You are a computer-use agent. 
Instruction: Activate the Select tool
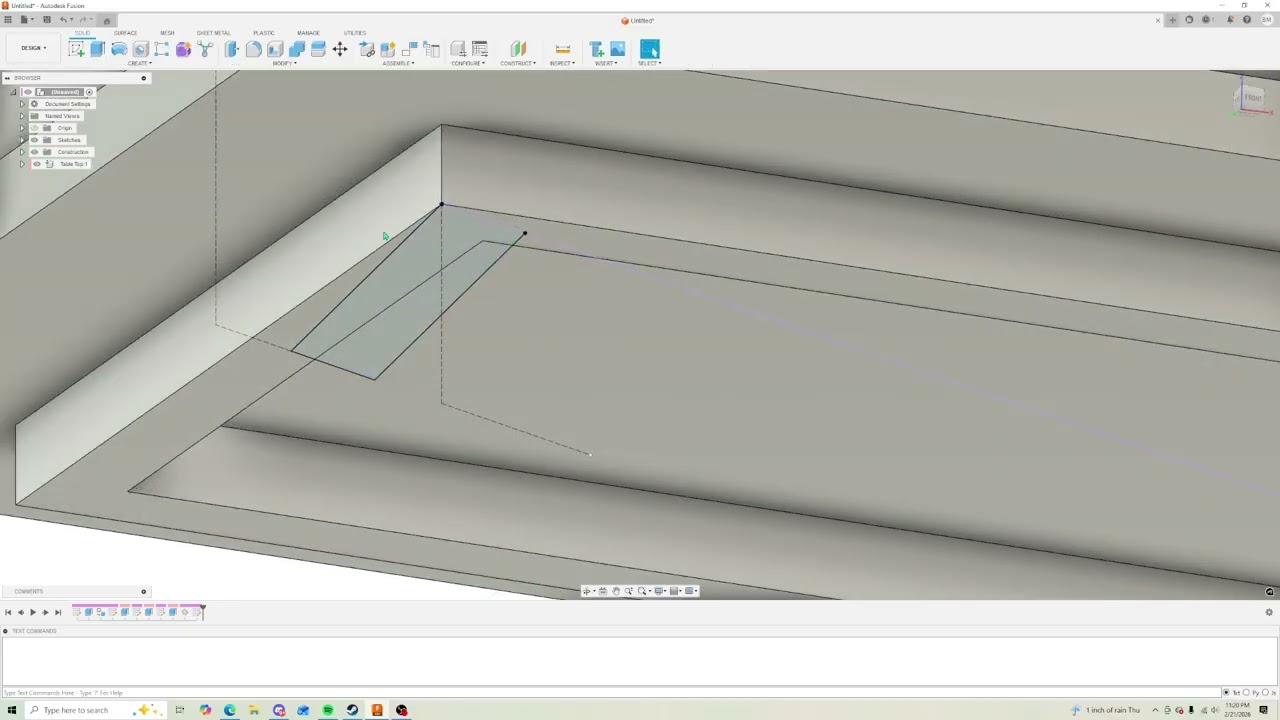(x=650, y=49)
